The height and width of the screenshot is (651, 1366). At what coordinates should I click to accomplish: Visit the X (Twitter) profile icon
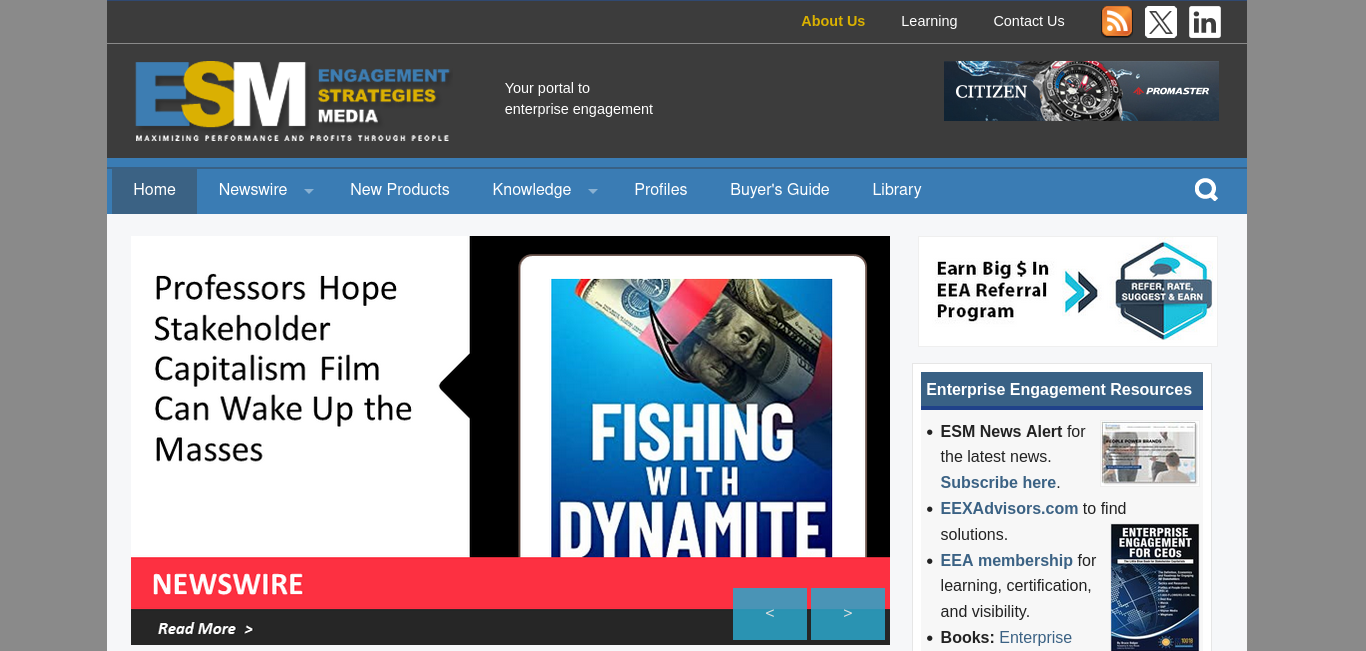pyautogui.click(x=1161, y=21)
